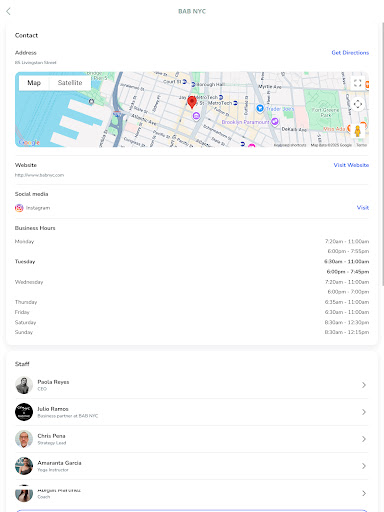The width and height of the screenshot is (384, 512).
Task: Click Paola Reyes profile photo
Action: pos(24,385)
